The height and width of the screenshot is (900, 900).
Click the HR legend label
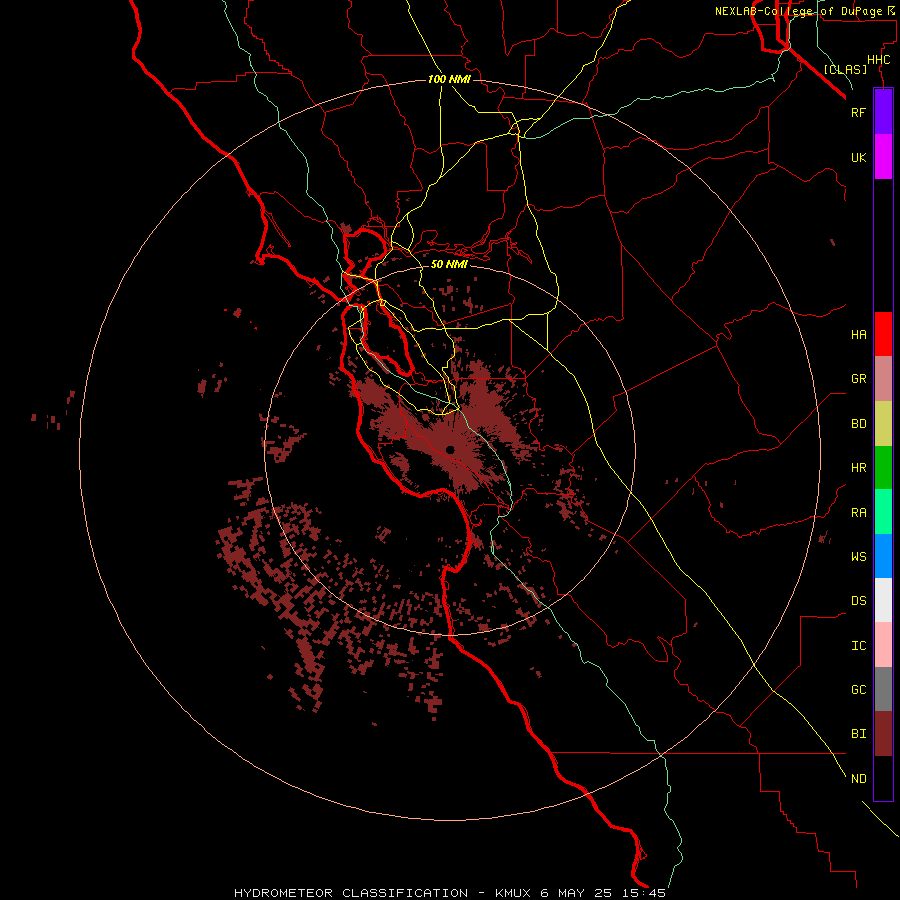(858, 468)
